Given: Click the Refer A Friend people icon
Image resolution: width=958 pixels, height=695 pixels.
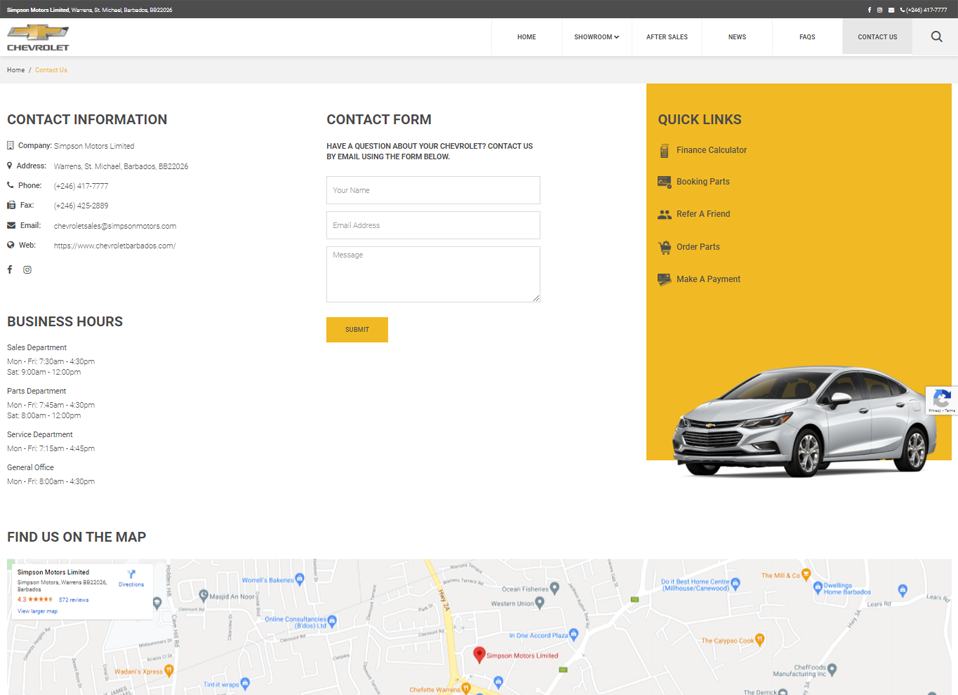Looking at the screenshot, I should tap(664, 214).
